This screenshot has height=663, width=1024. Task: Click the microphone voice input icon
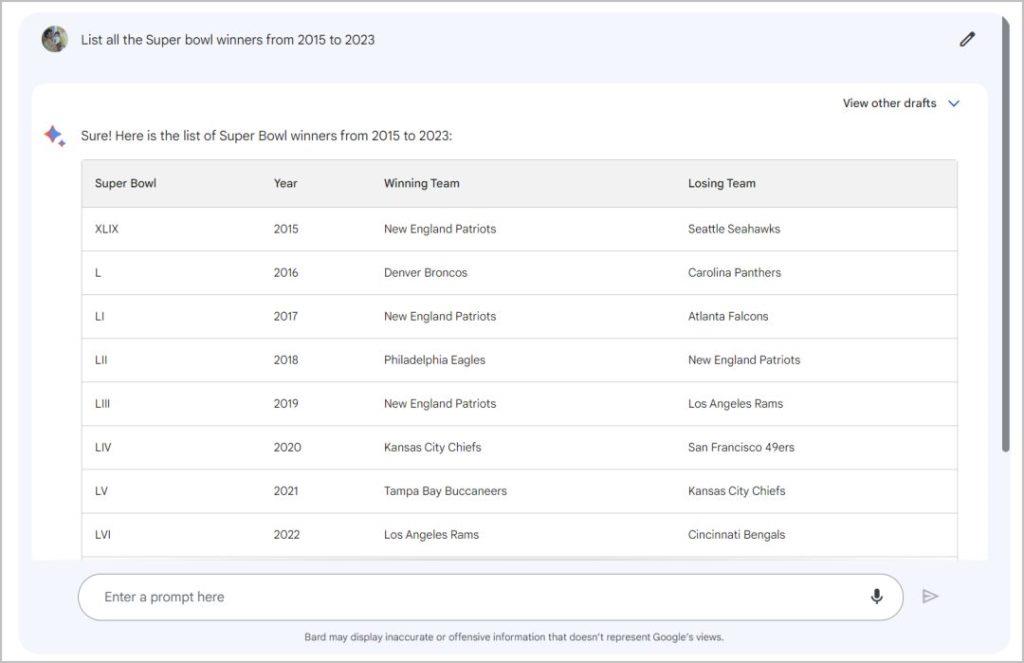tap(876, 596)
